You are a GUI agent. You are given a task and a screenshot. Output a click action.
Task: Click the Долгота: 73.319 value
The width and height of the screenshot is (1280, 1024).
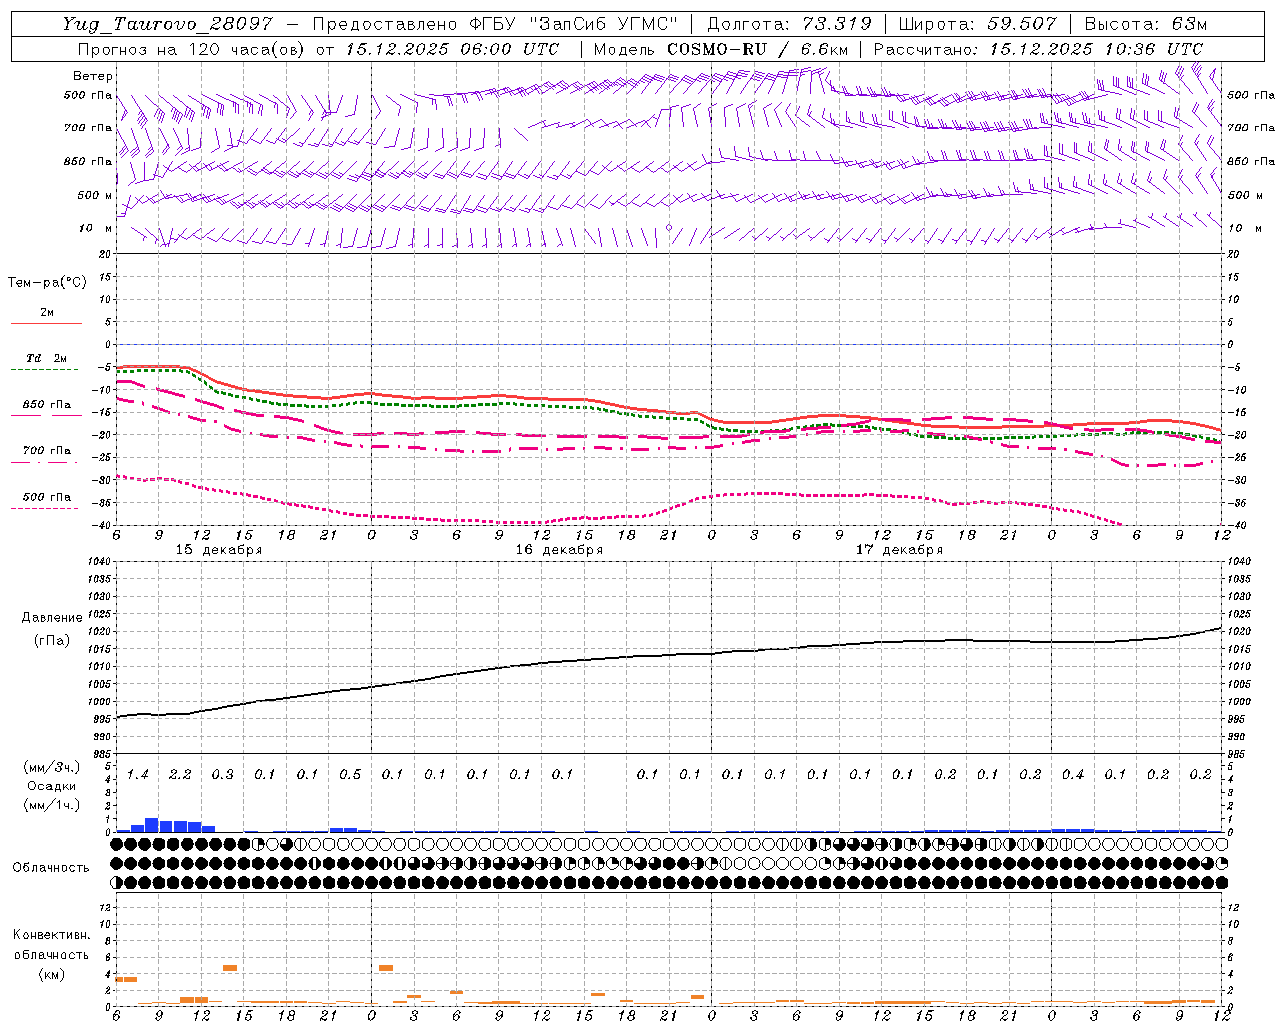point(788,24)
